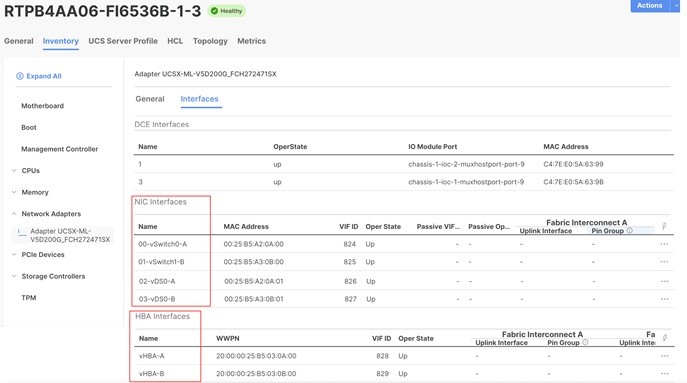Select Management Controller in inventory tree
687x383 pixels.
(60, 149)
